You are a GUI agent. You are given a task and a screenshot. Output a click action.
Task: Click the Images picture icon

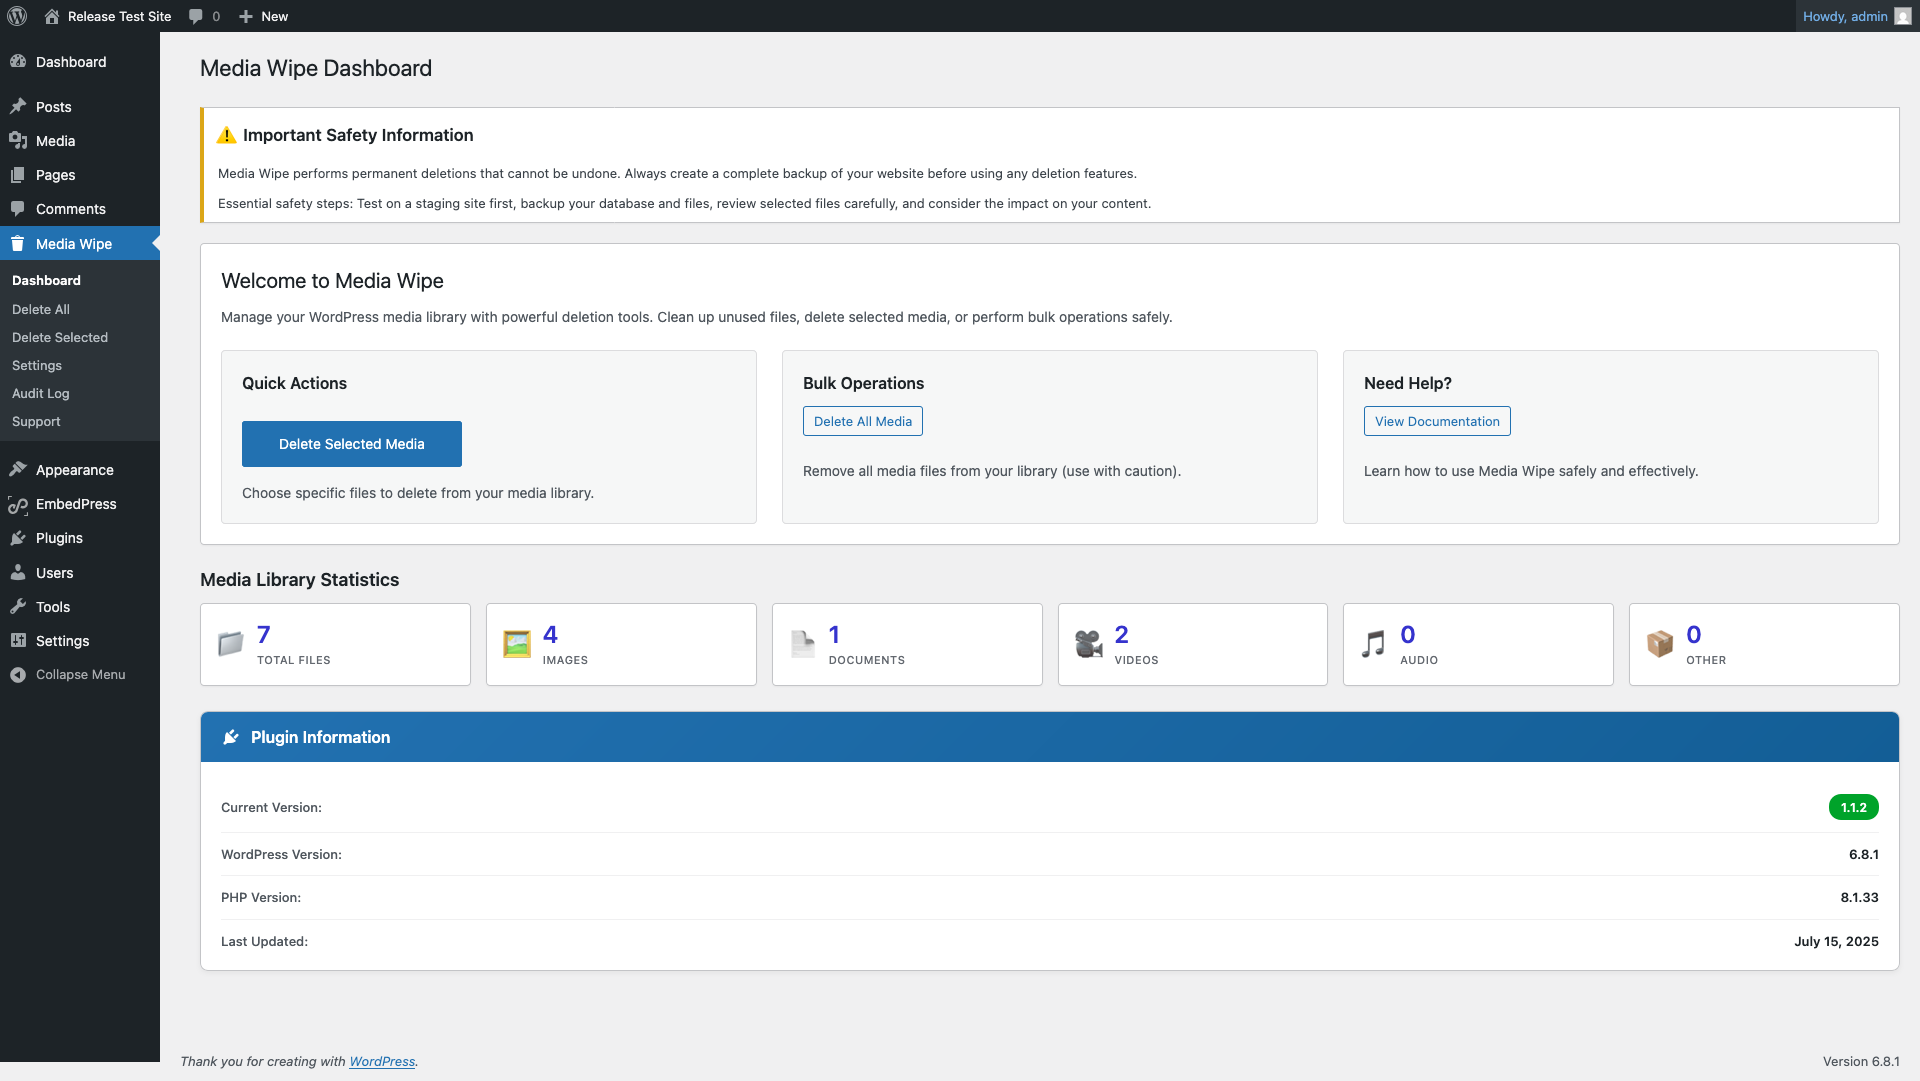click(517, 644)
